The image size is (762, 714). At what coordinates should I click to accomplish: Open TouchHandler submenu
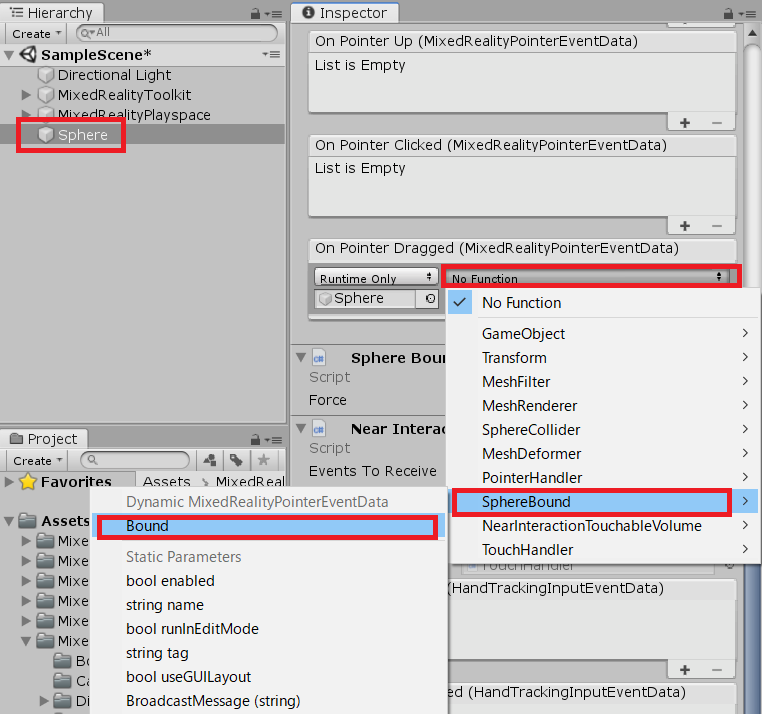tap(603, 549)
